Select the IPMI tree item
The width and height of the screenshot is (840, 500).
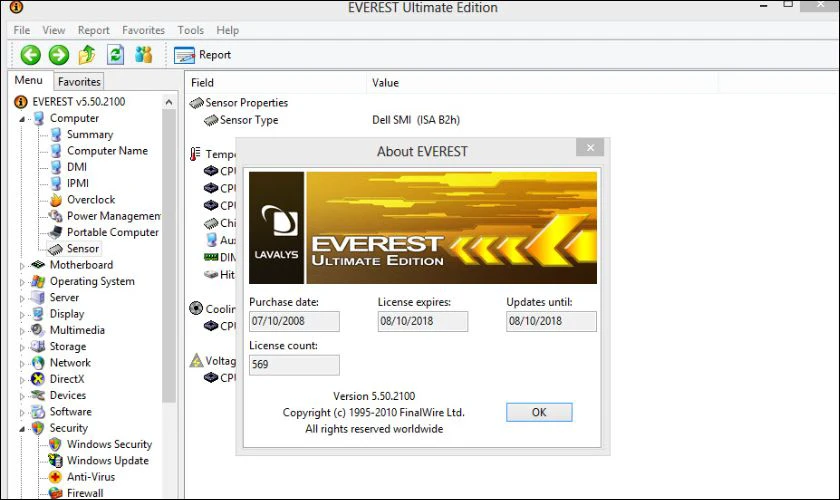(x=78, y=183)
